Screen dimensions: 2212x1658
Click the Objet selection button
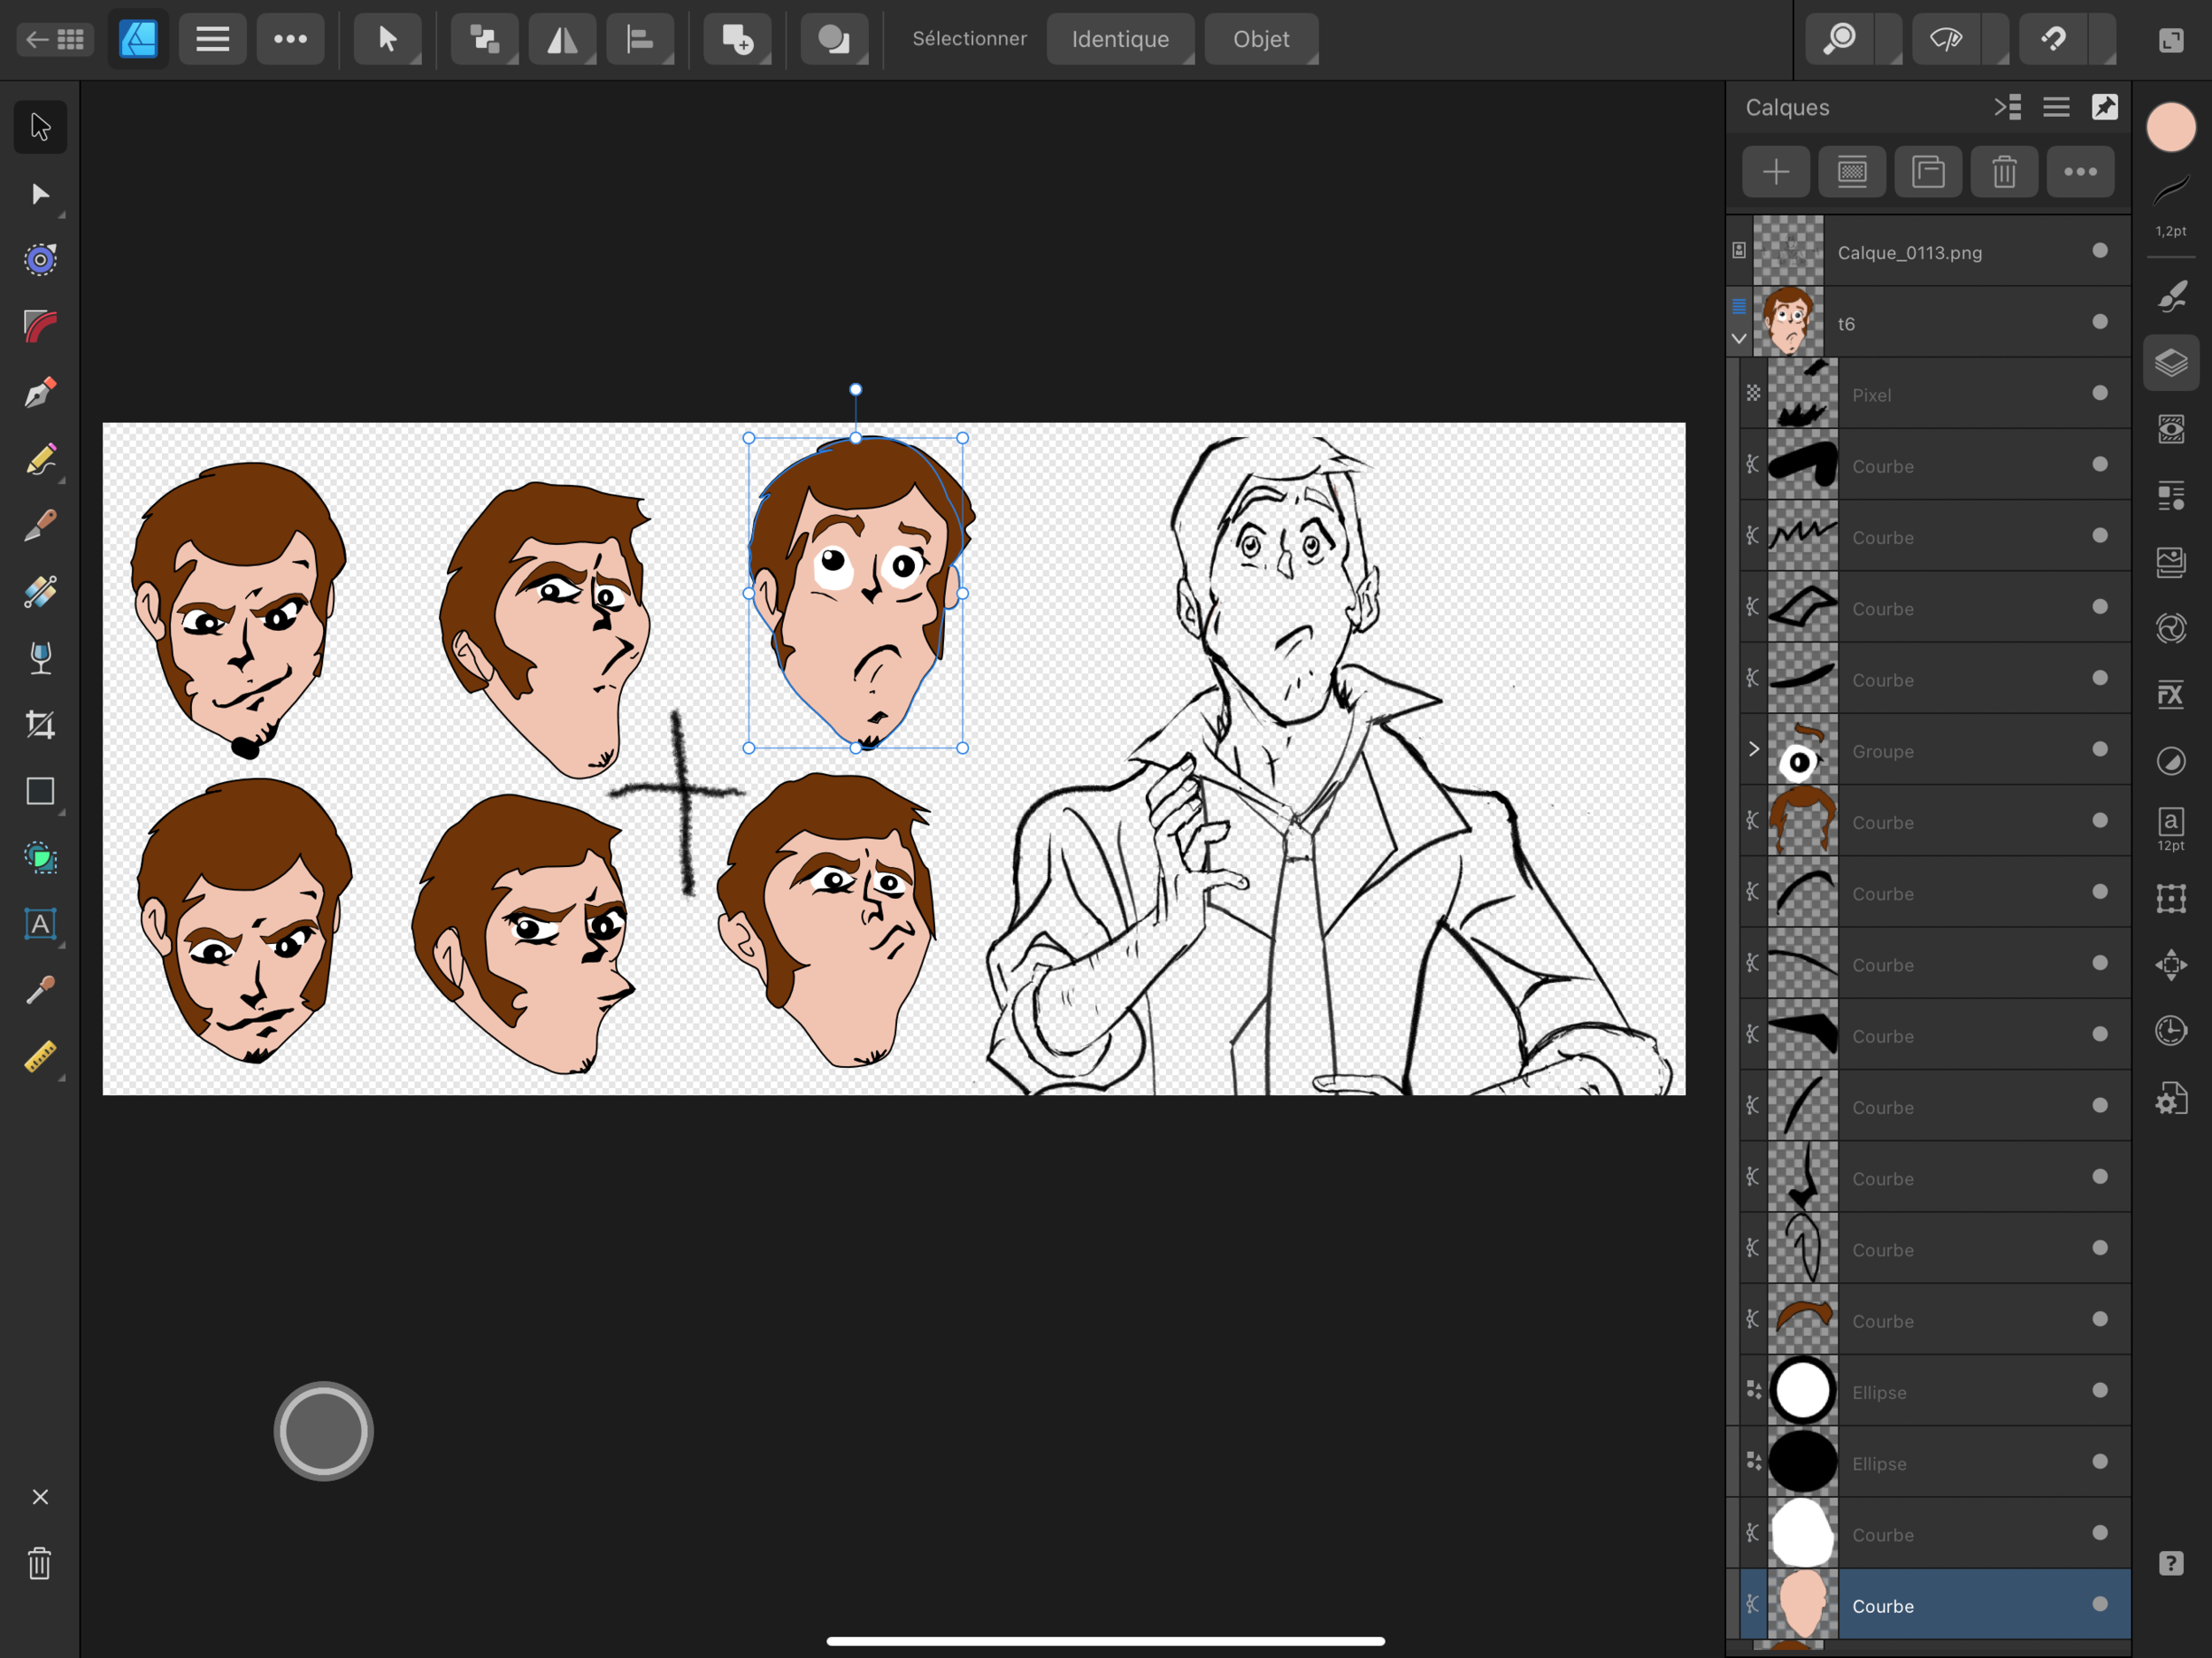[x=1260, y=39]
